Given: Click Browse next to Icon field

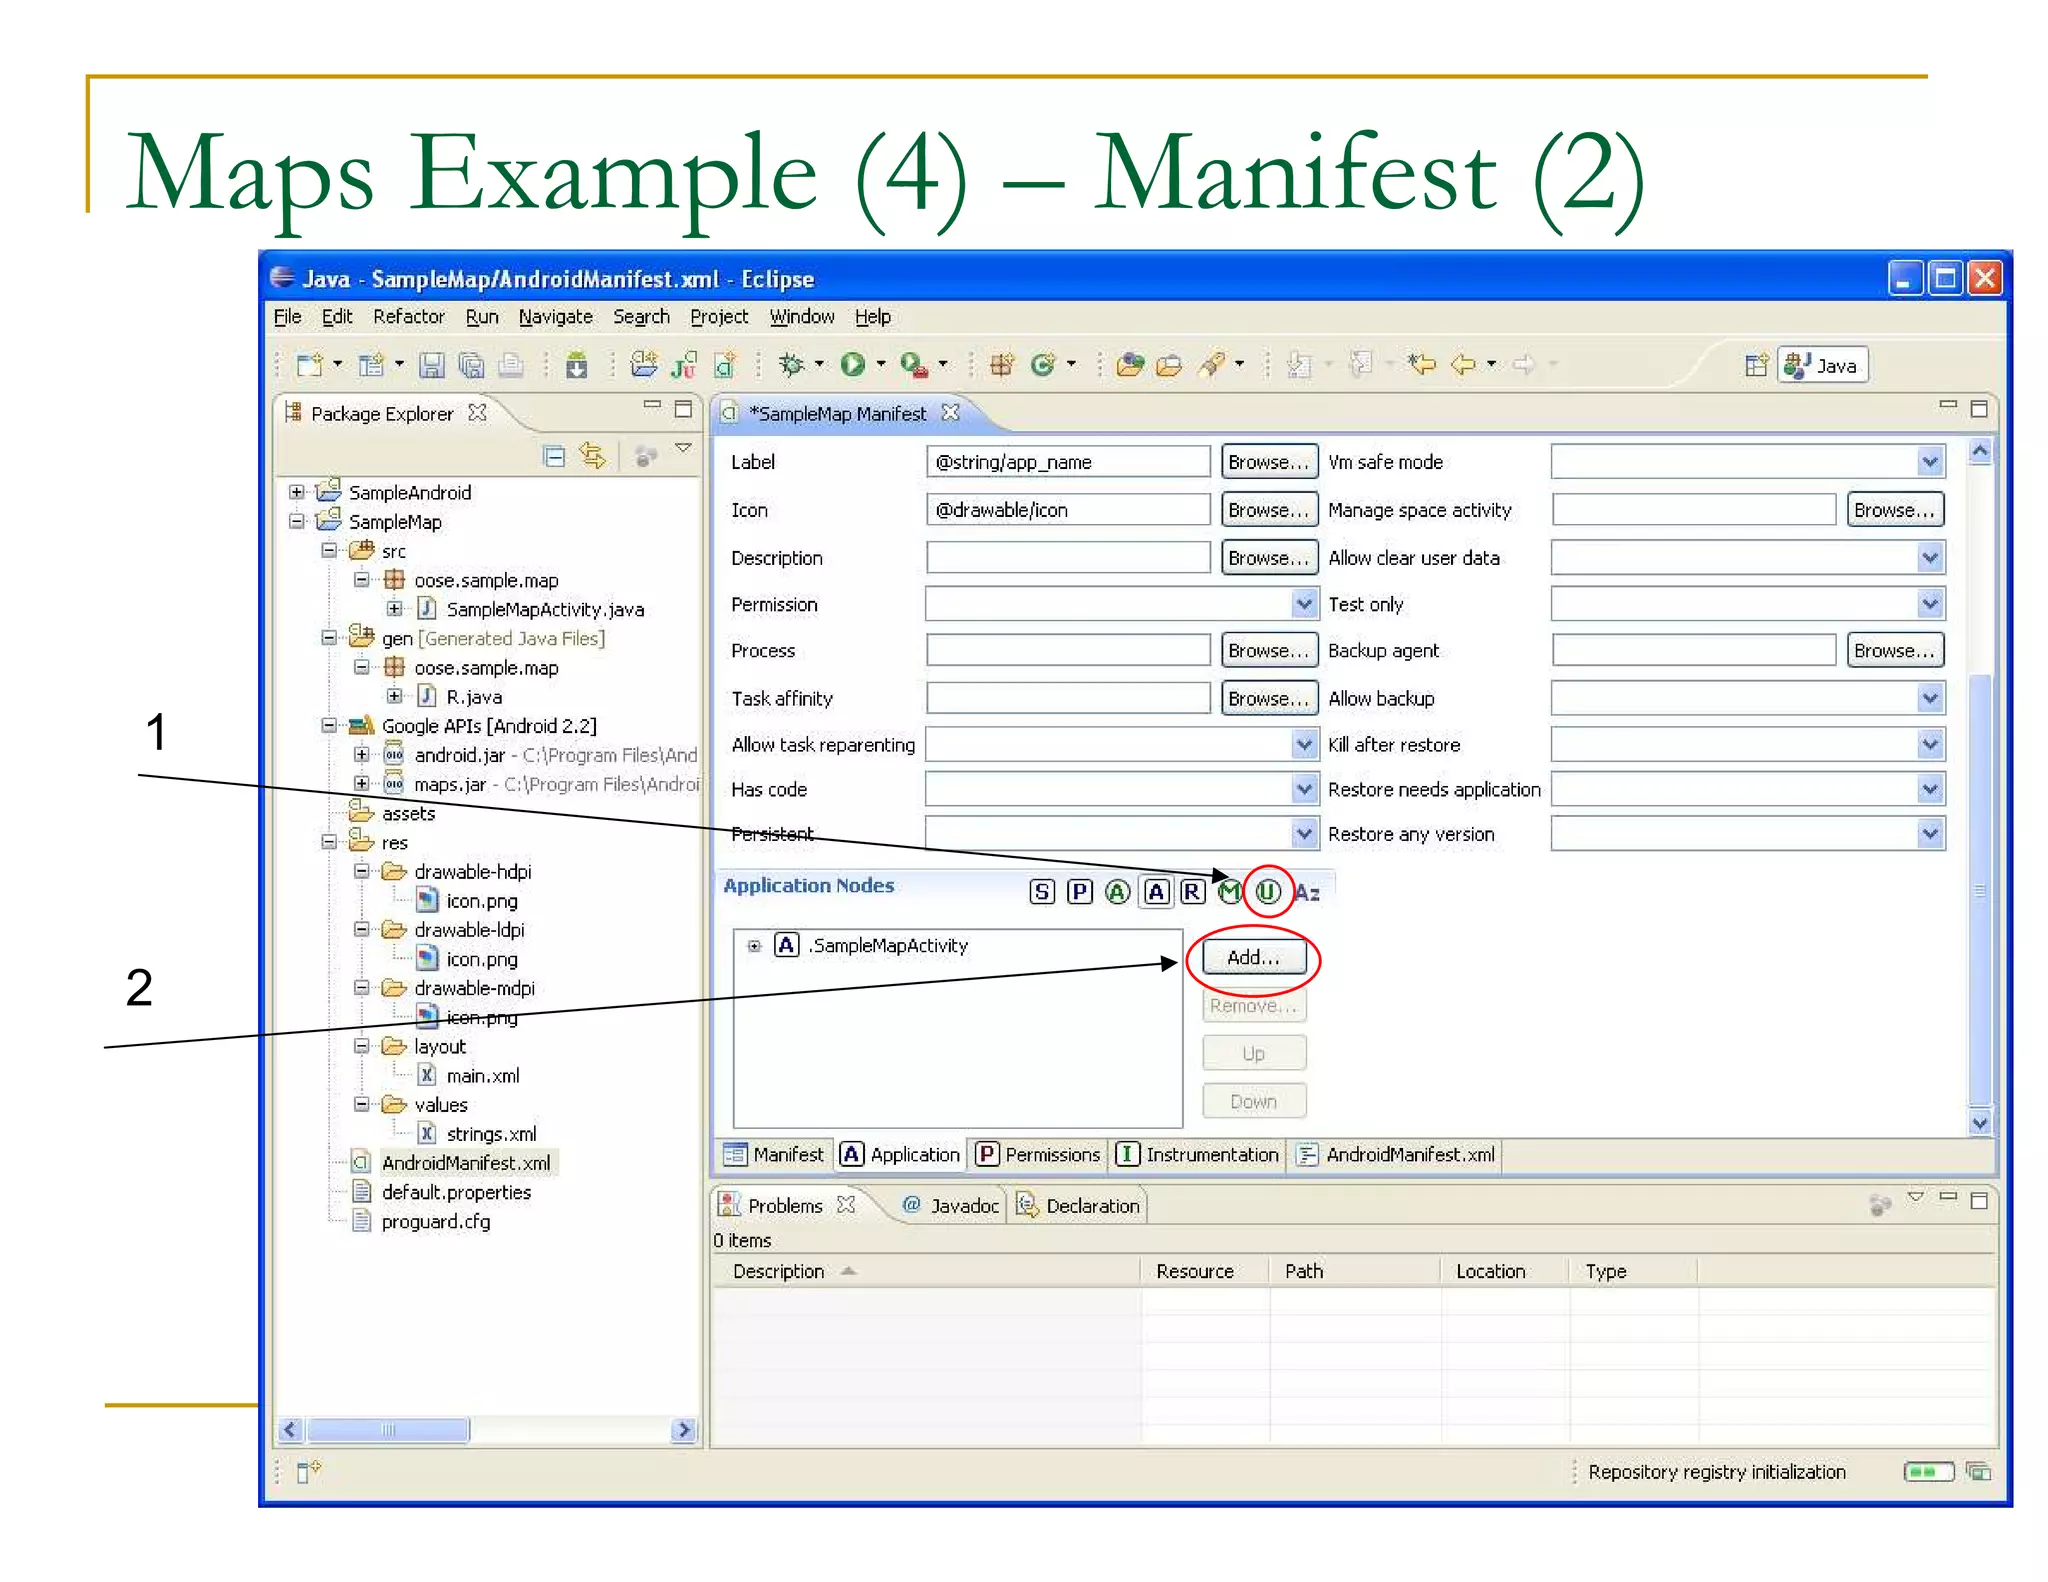Looking at the screenshot, I should click(x=1269, y=510).
